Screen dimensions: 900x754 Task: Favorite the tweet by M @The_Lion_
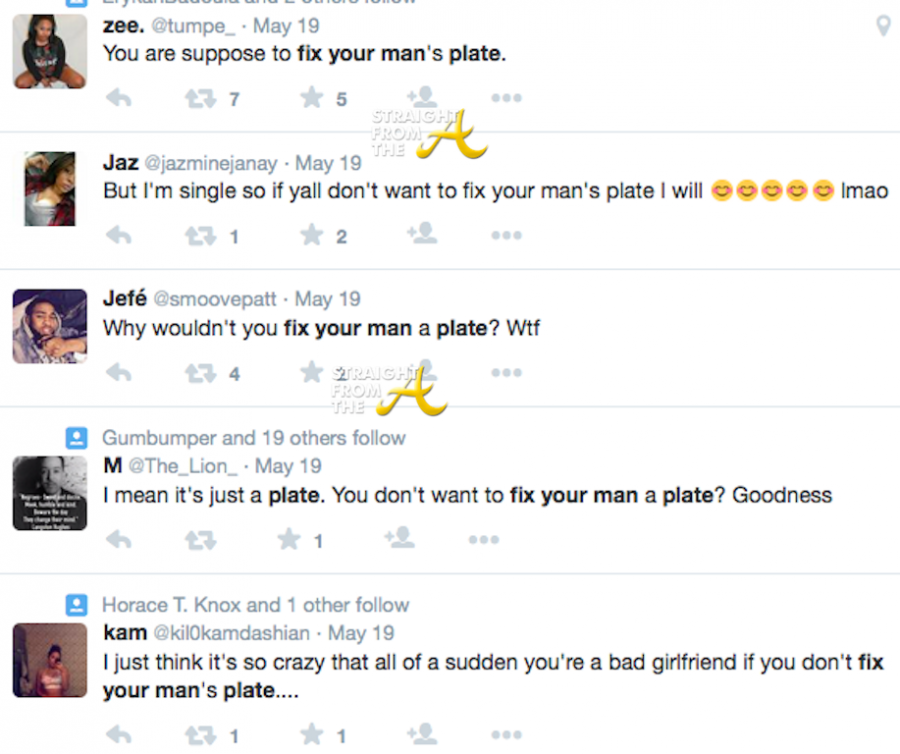tap(289, 540)
